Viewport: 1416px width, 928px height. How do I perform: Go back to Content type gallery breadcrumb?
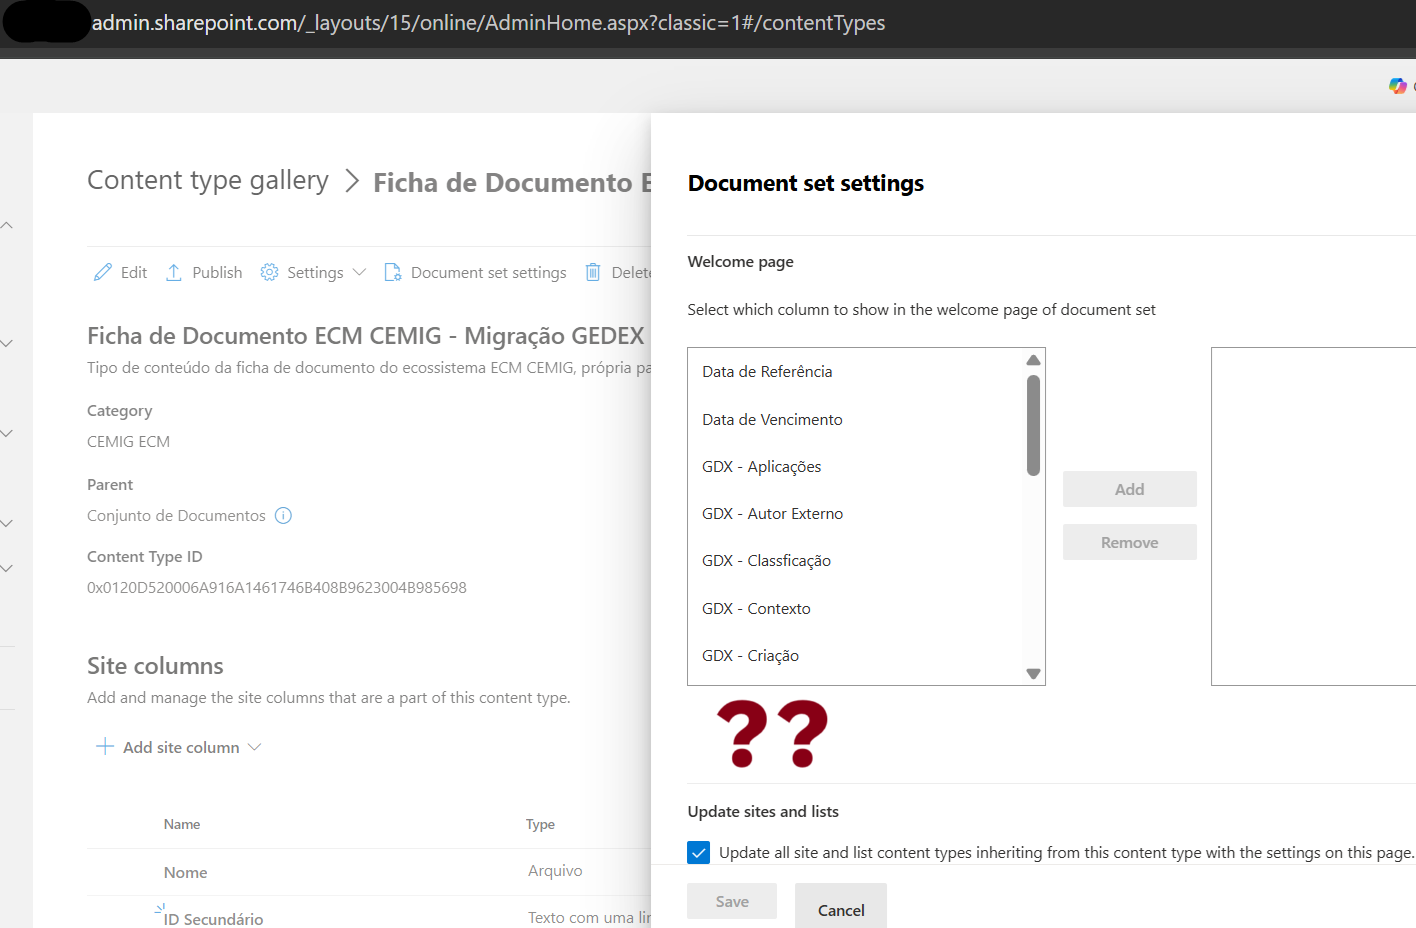208,180
